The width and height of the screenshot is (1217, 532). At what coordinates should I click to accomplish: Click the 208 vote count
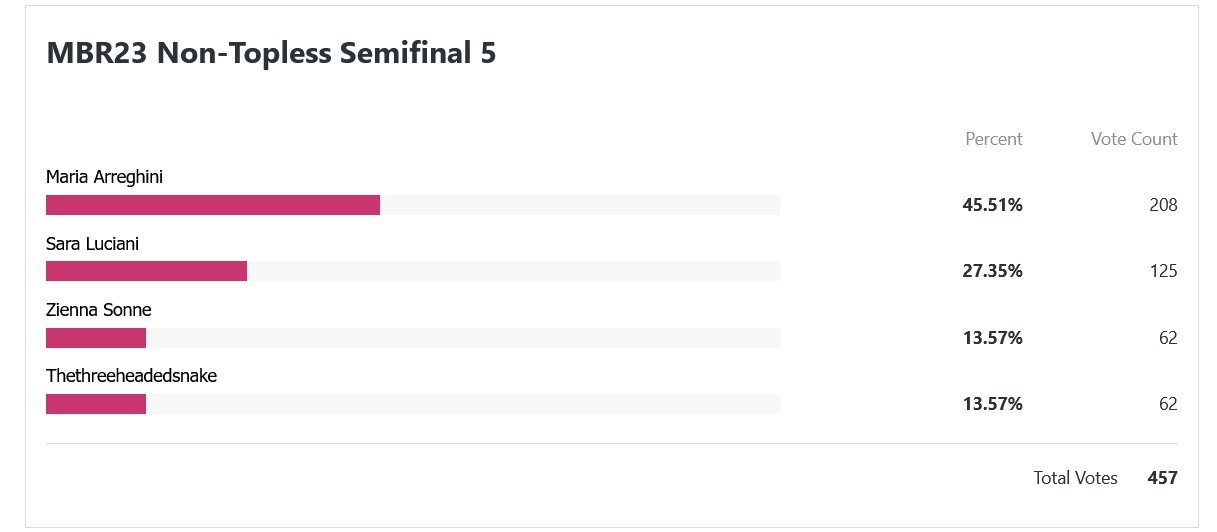coord(1163,205)
